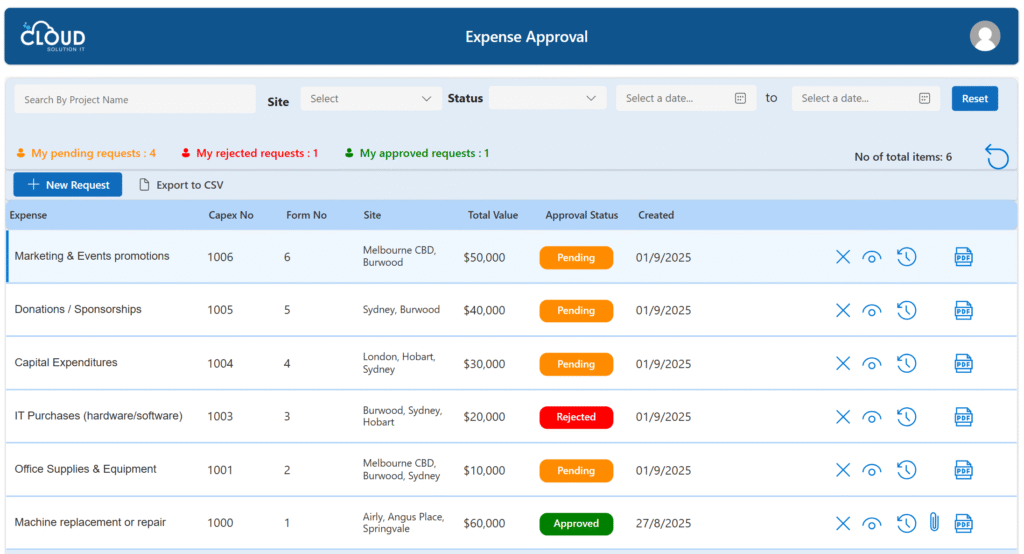Expand the Site select dropdown
The height and width of the screenshot is (554, 1024).
point(371,99)
